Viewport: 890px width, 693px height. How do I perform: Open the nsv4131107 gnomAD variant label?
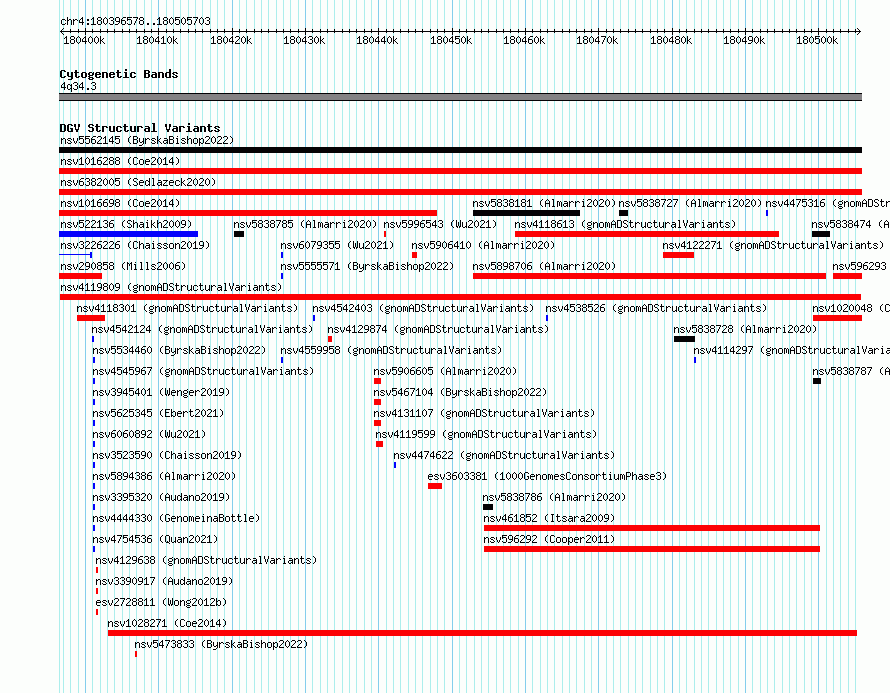pyautogui.click(x=484, y=413)
